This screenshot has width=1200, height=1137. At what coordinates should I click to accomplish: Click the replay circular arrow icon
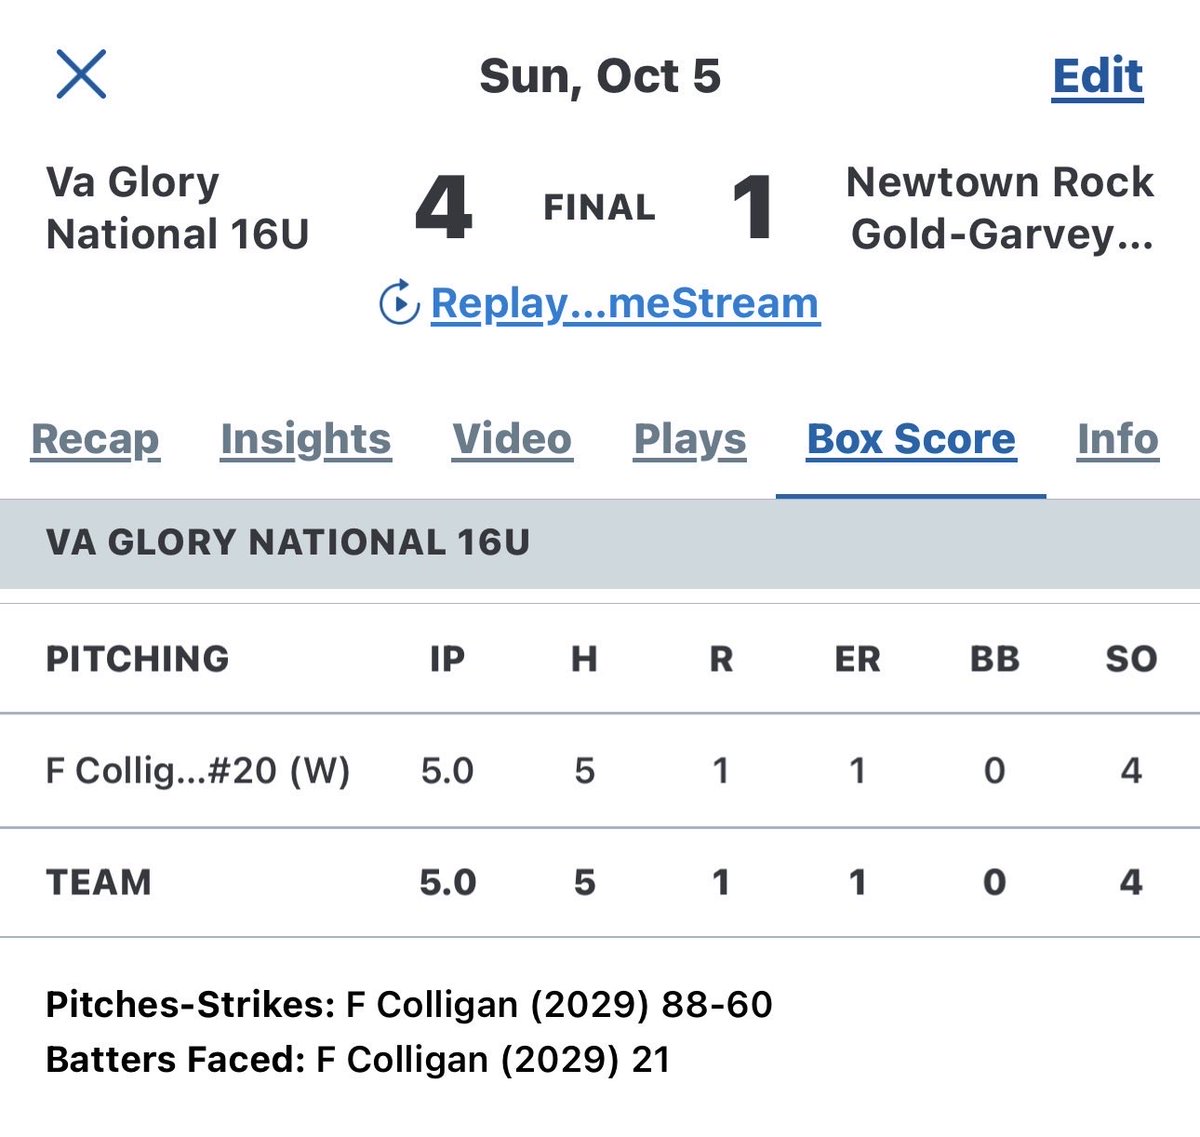(398, 302)
